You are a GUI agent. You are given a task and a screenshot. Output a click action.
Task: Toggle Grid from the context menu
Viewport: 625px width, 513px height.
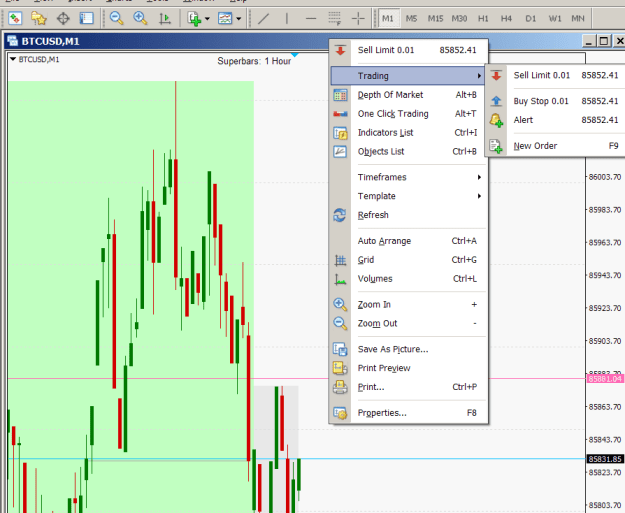coord(408,260)
